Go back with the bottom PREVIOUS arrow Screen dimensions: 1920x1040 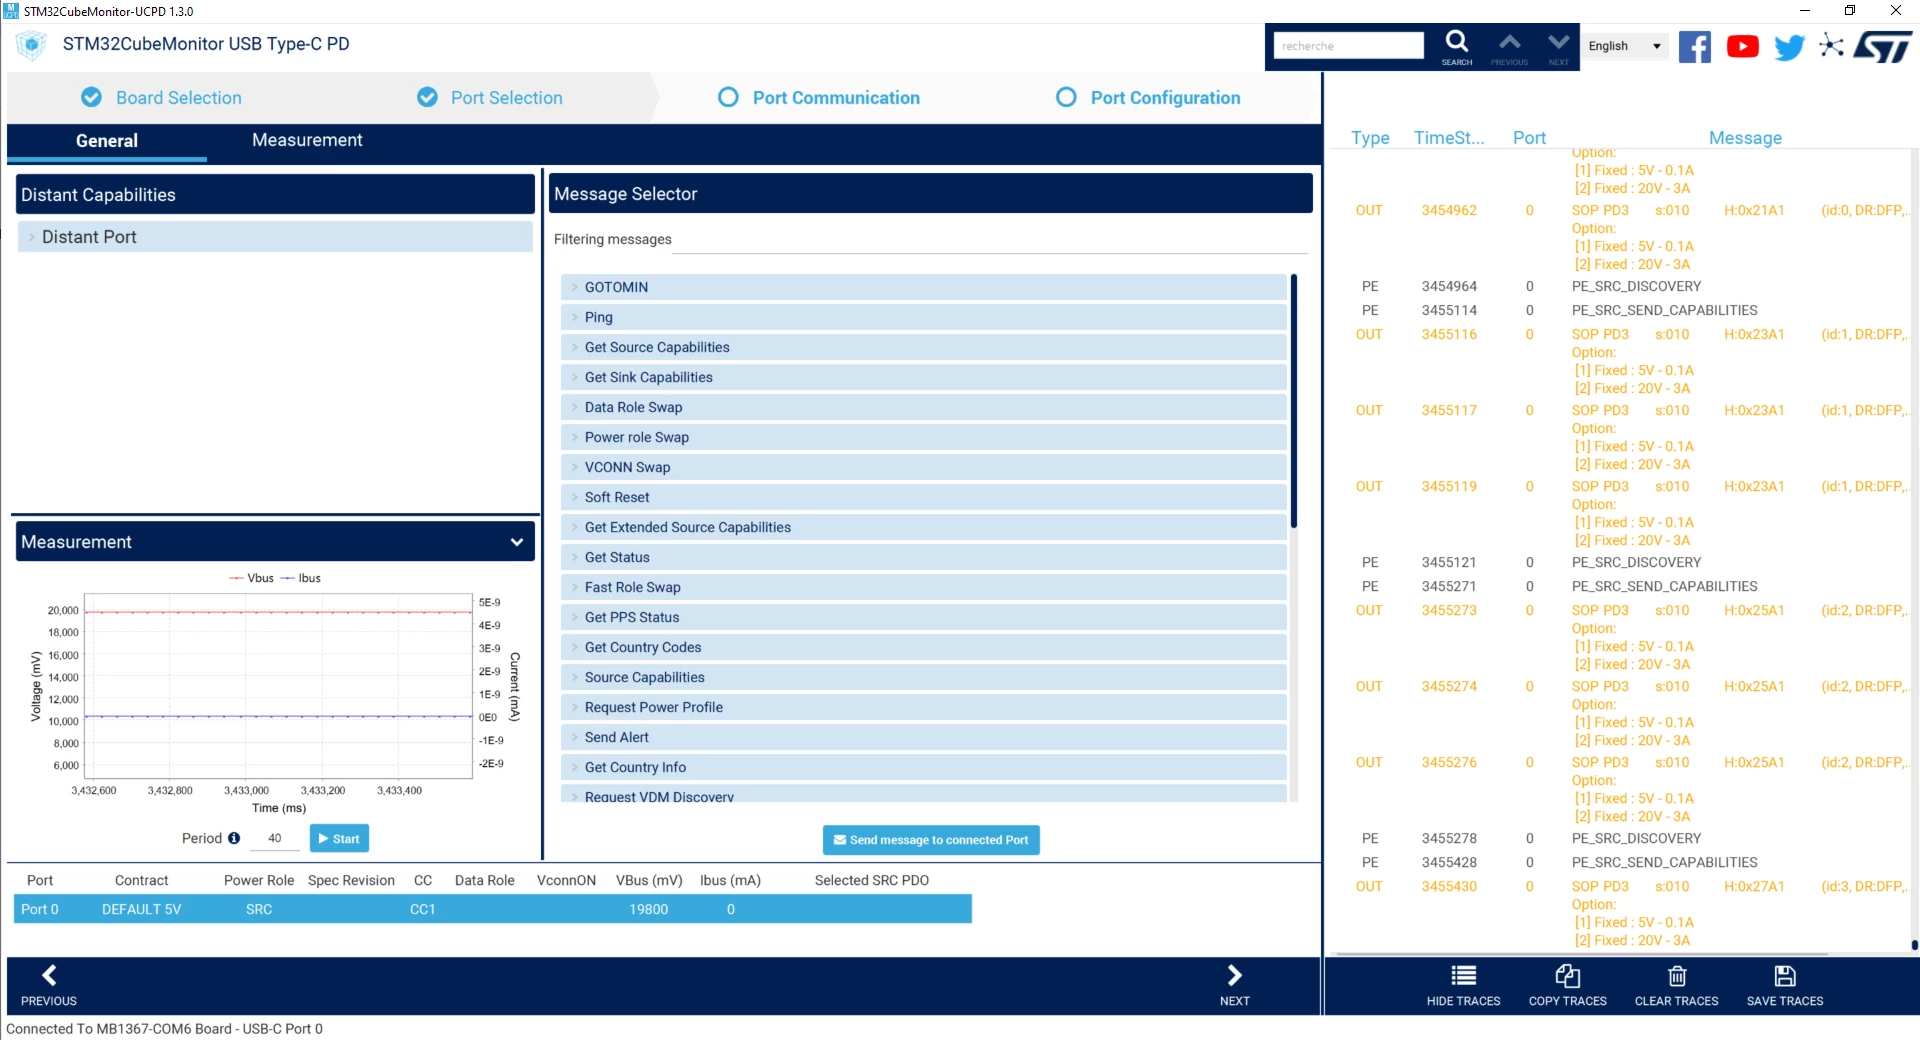tap(48, 985)
